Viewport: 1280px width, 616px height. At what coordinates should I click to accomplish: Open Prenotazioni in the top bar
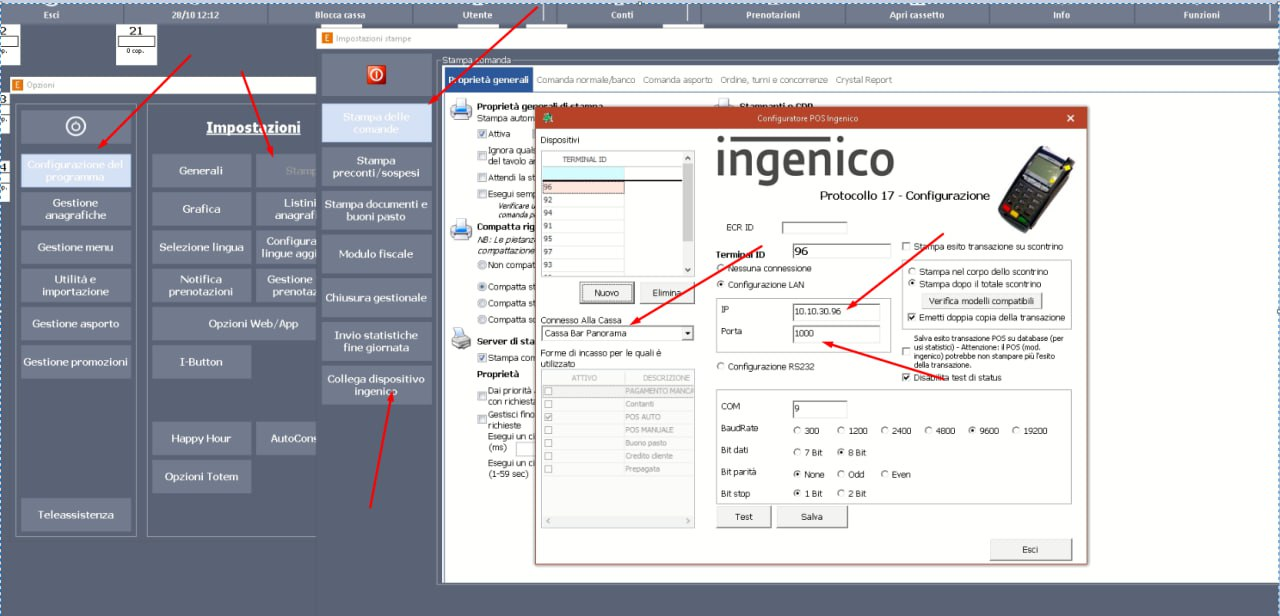(x=772, y=15)
